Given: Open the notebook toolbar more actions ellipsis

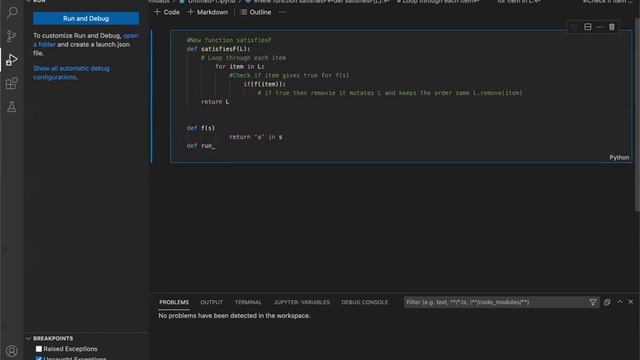Looking at the screenshot, I should (282, 12).
